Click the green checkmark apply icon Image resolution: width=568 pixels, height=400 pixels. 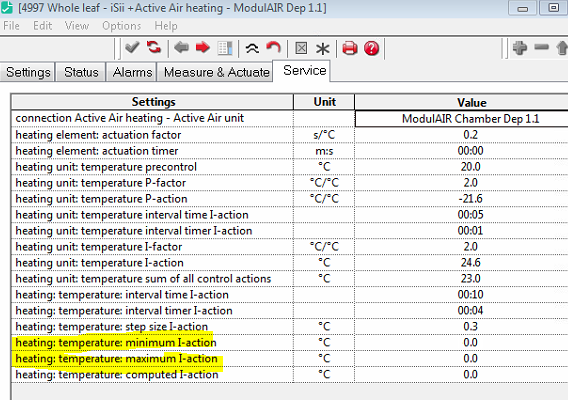pos(132,47)
